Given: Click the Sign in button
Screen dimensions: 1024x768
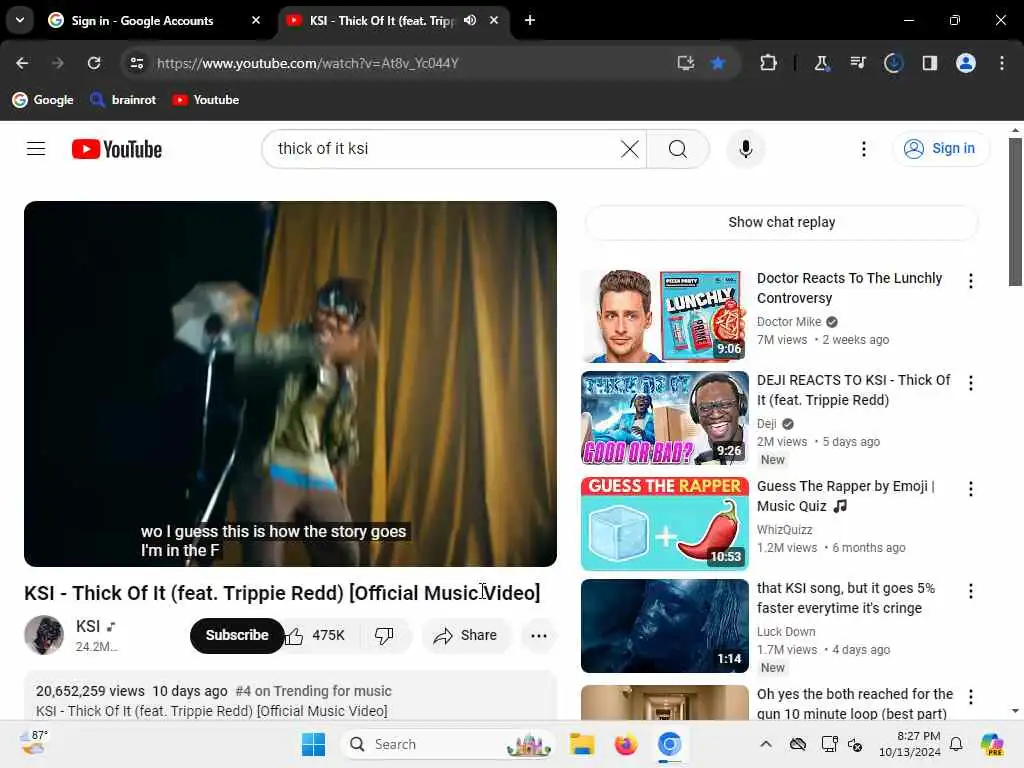Looking at the screenshot, I should 940,149.
